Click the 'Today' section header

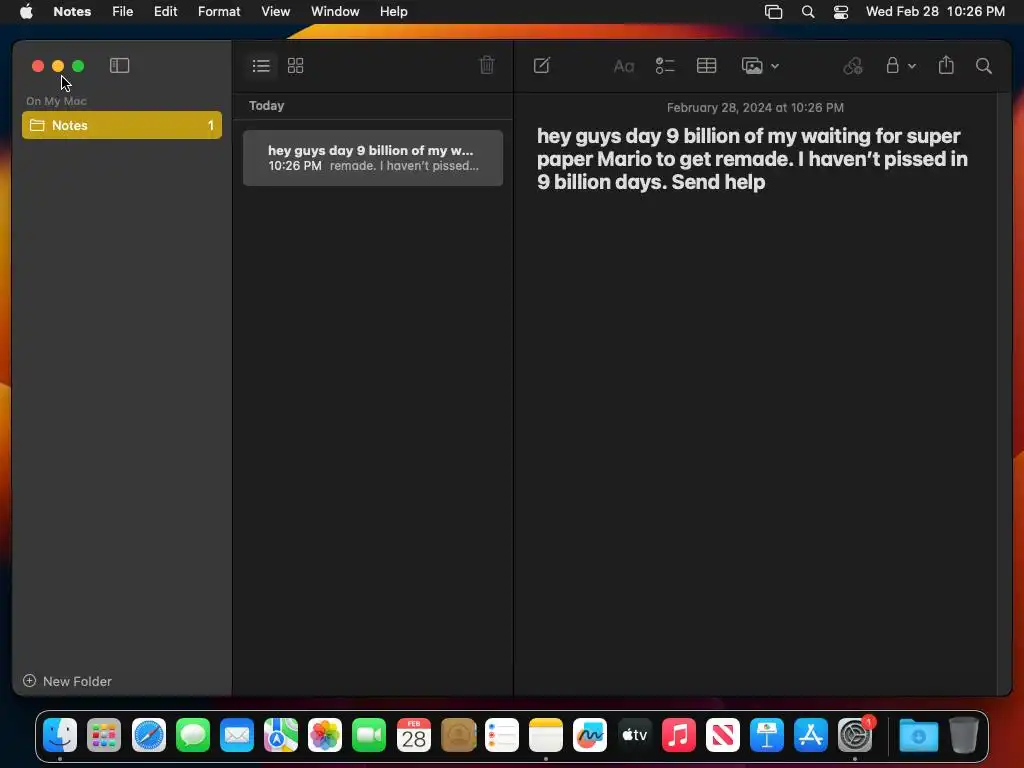coord(266,106)
